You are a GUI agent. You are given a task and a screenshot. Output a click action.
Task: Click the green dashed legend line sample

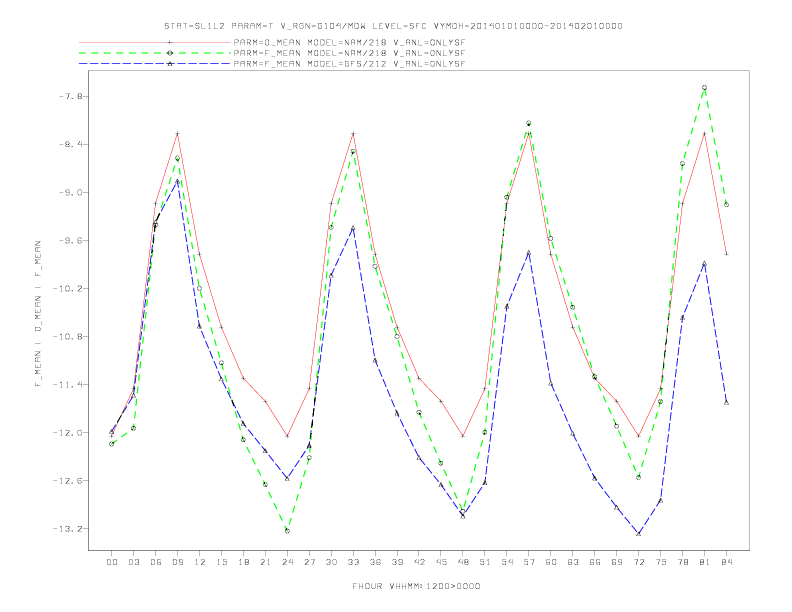[x=155, y=53]
